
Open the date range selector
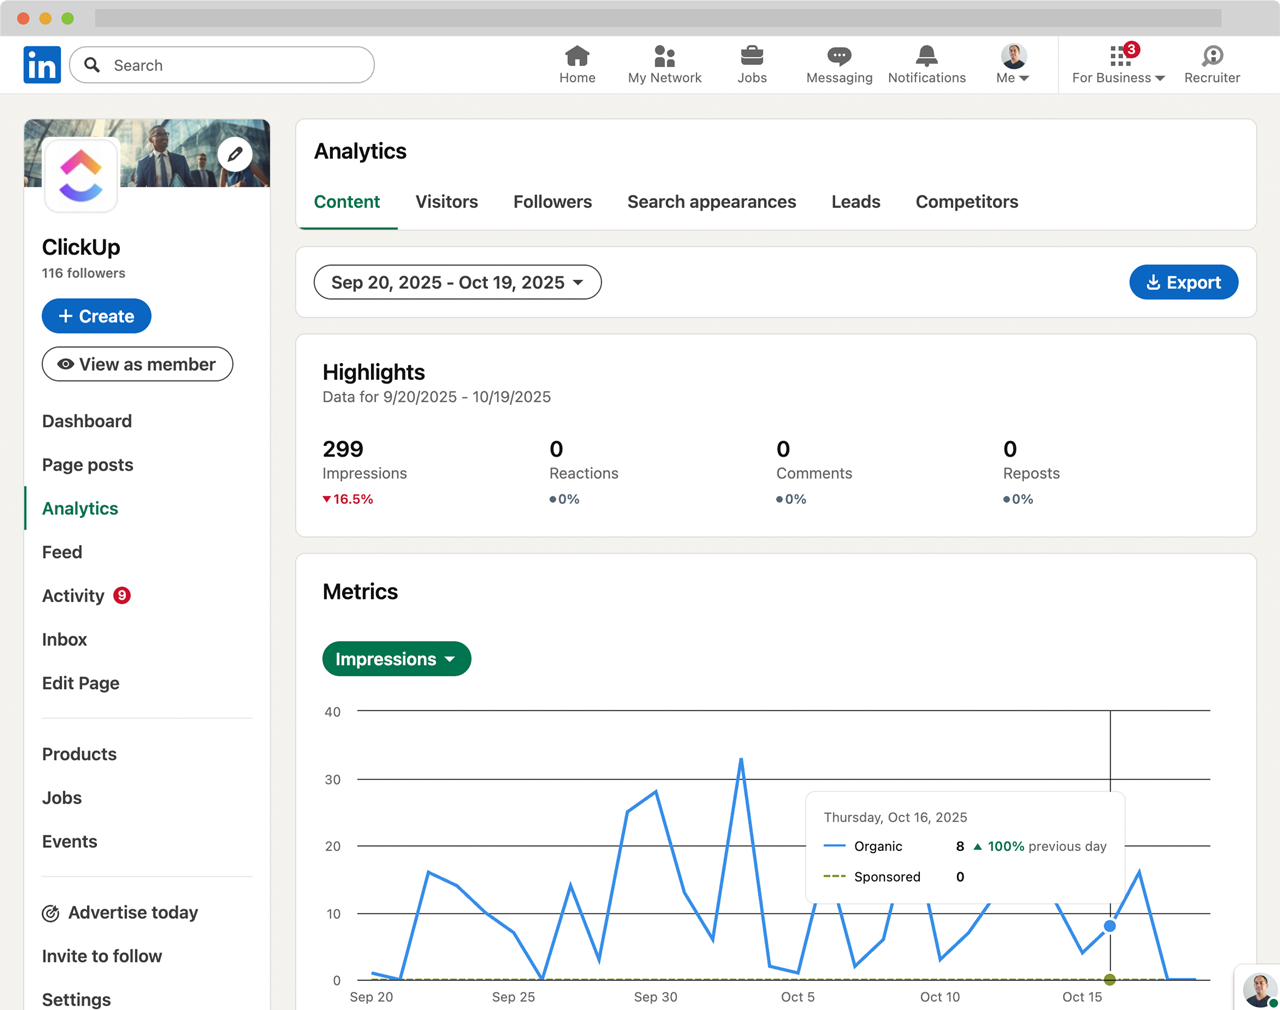point(457,282)
